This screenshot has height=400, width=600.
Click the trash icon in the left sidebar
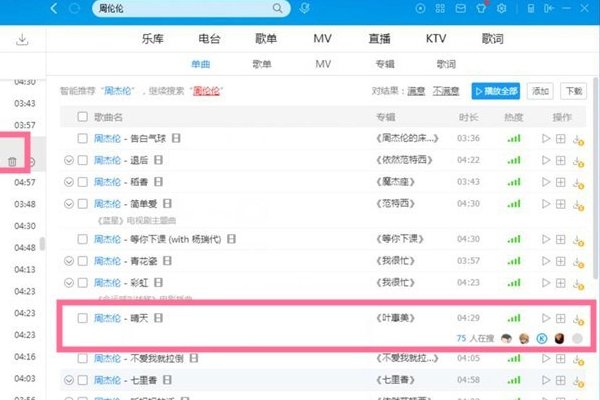tap(12, 162)
